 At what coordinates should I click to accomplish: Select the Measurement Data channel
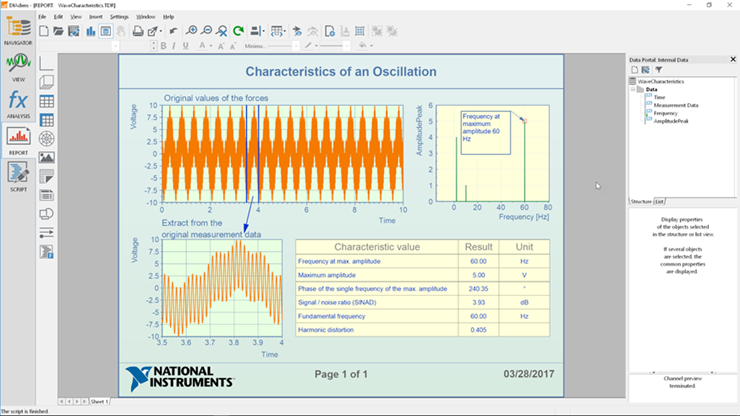click(676, 105)
